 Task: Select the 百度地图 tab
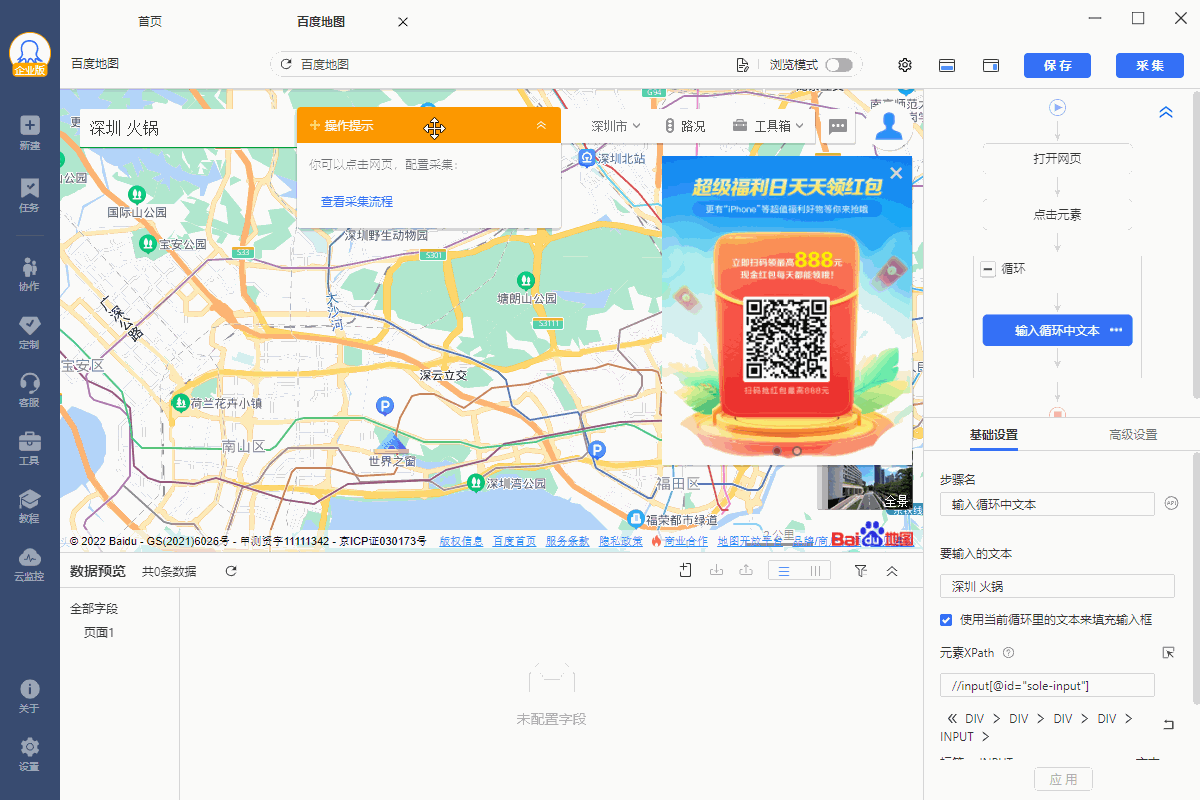322,21
